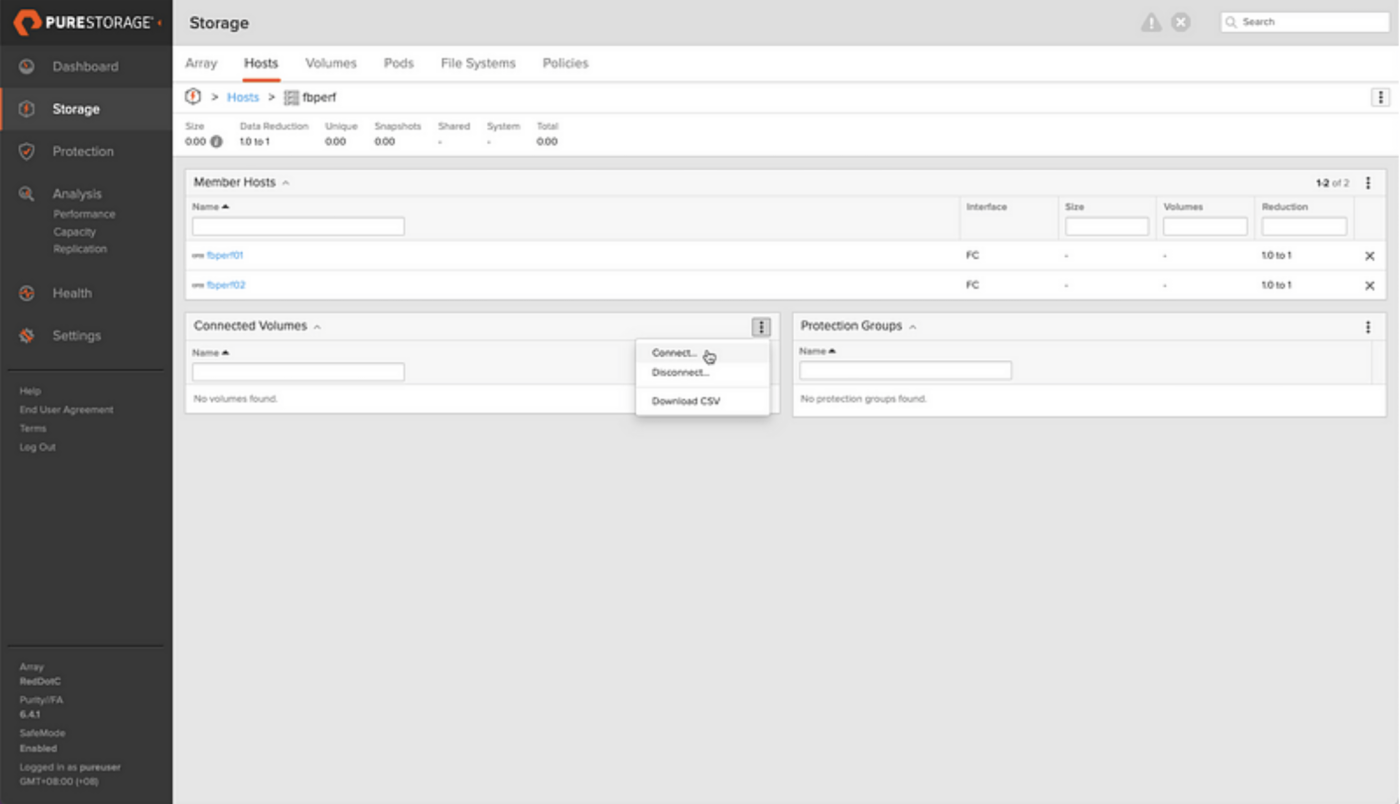Click the Pure Storage logo
Image resolution: width=1400 pixels, height=804 pixels.
(87, 22)
